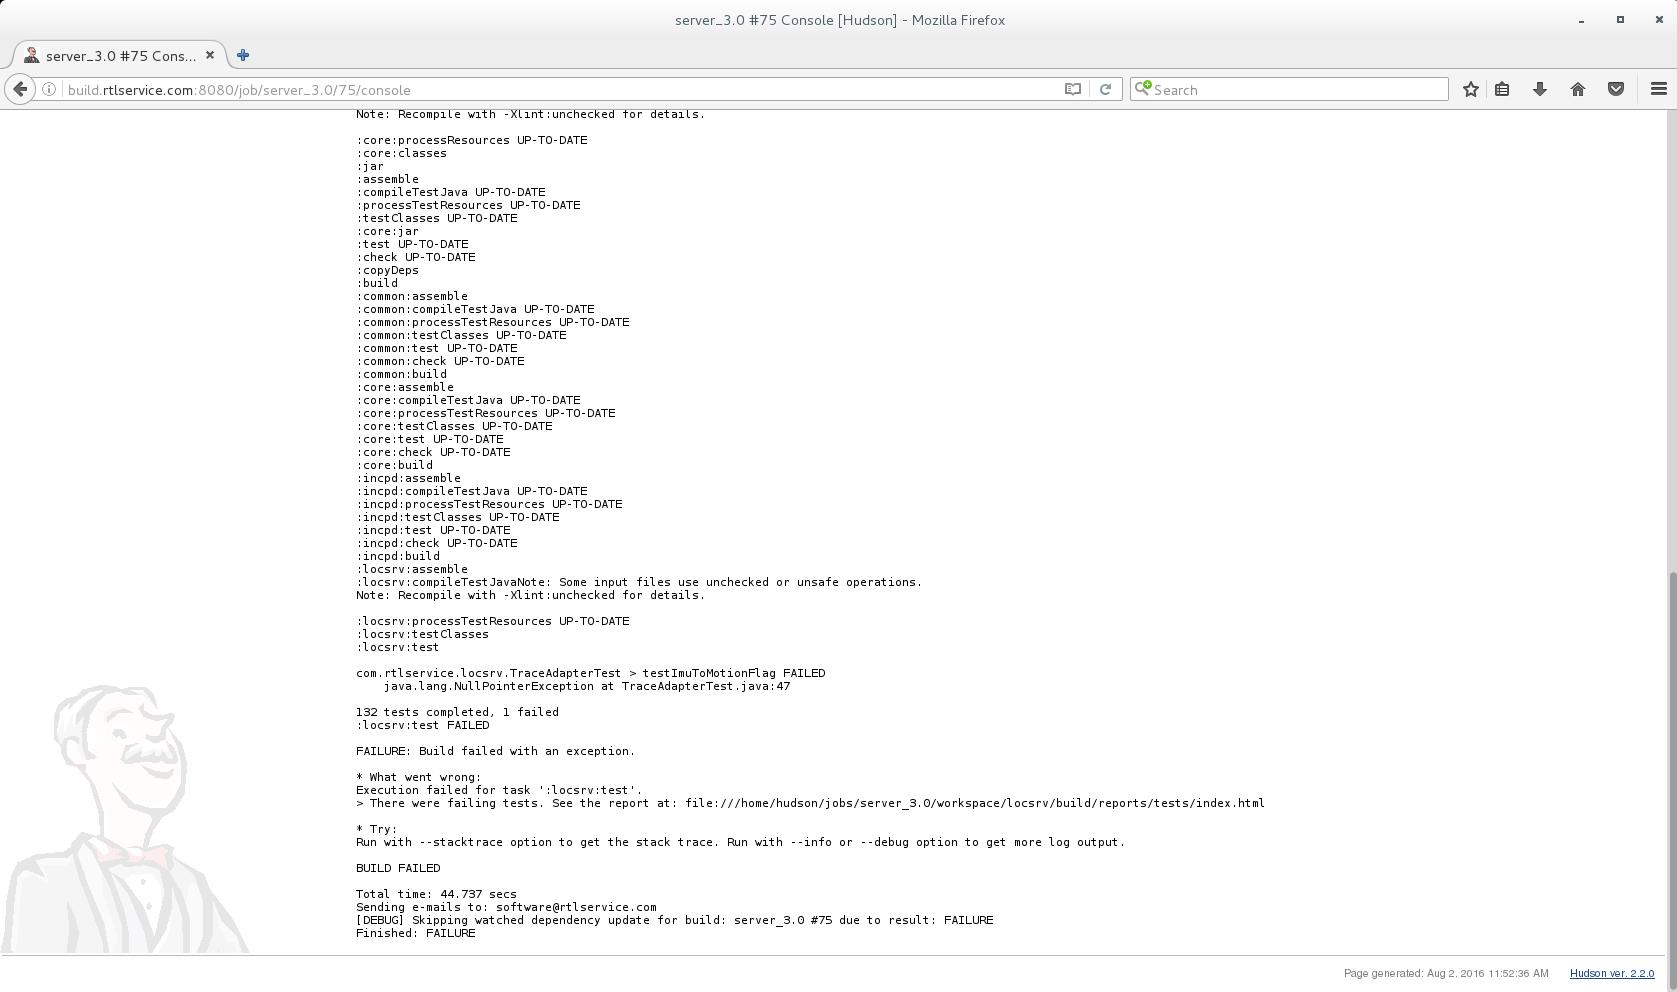
Task: Show bookmarks list icon
Action: (1502, 89)
